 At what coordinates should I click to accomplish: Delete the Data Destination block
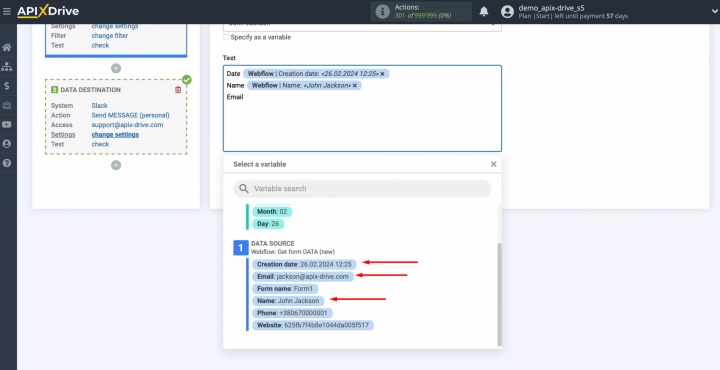178,90
